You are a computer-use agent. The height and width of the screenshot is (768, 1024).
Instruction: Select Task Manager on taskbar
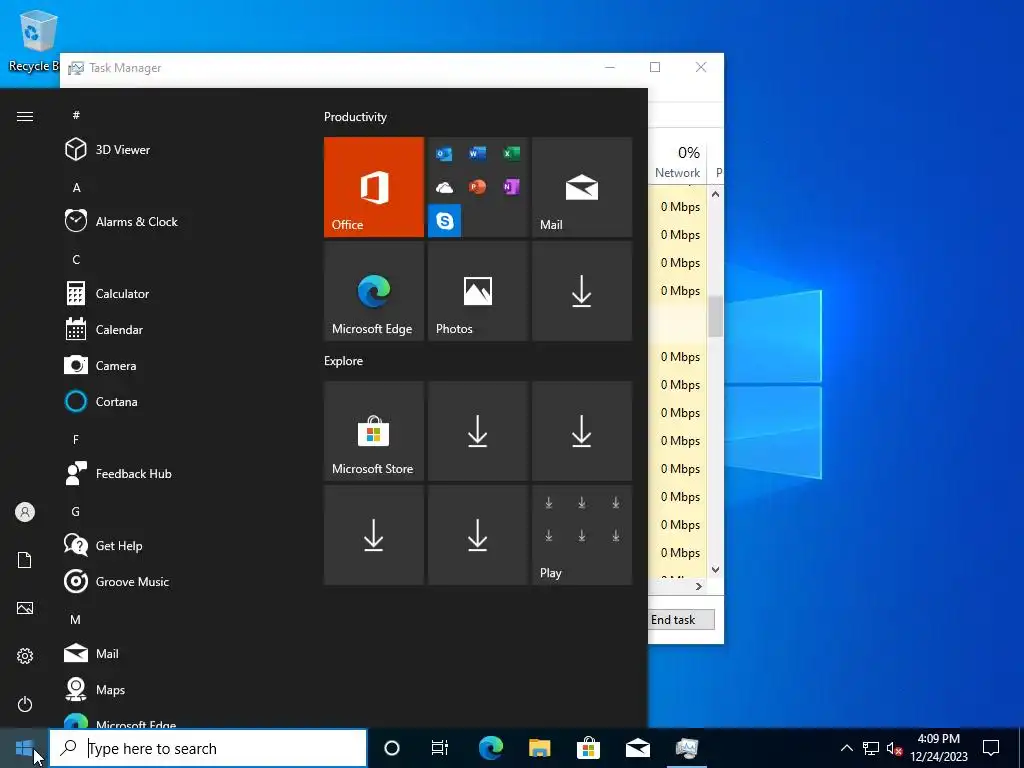point(687,748)
